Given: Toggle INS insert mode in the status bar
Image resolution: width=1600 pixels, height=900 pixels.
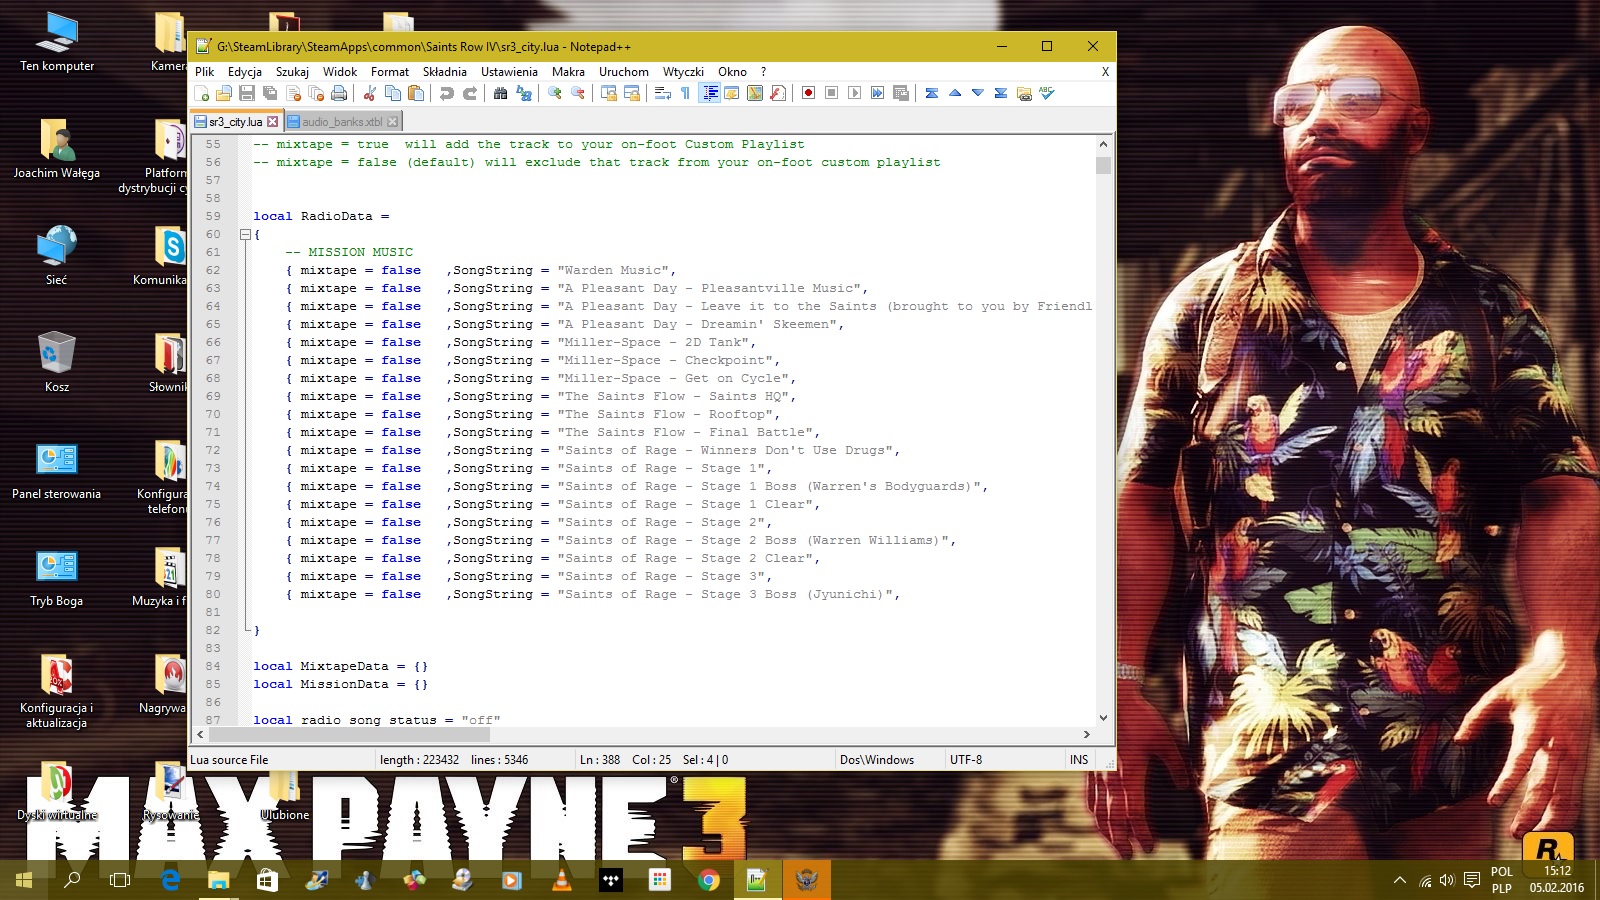Looking at the screenshot, I should point(1078,760).
